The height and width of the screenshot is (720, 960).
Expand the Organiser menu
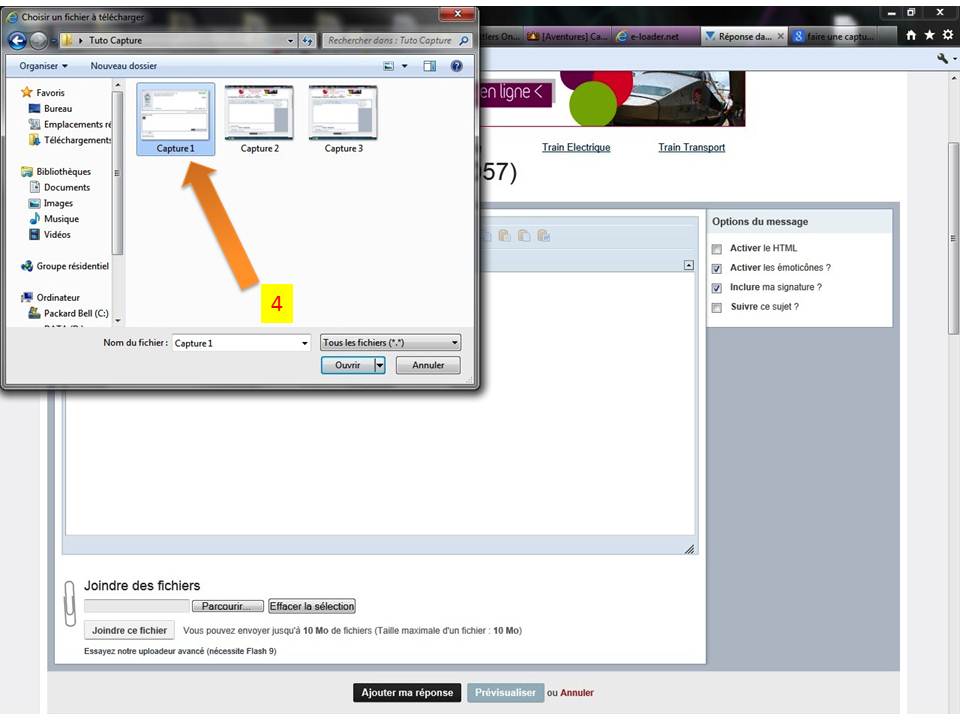click(x=43, y=66)
